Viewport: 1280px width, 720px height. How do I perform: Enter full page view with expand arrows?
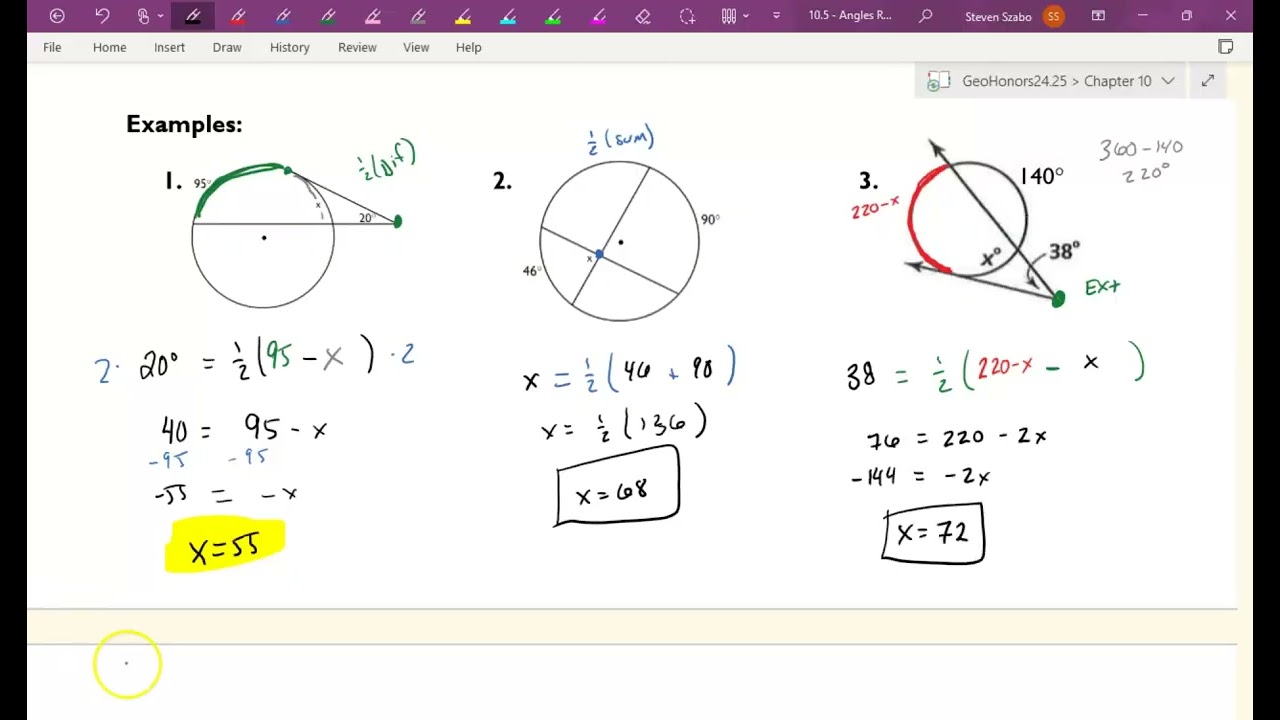point(1208,81)
